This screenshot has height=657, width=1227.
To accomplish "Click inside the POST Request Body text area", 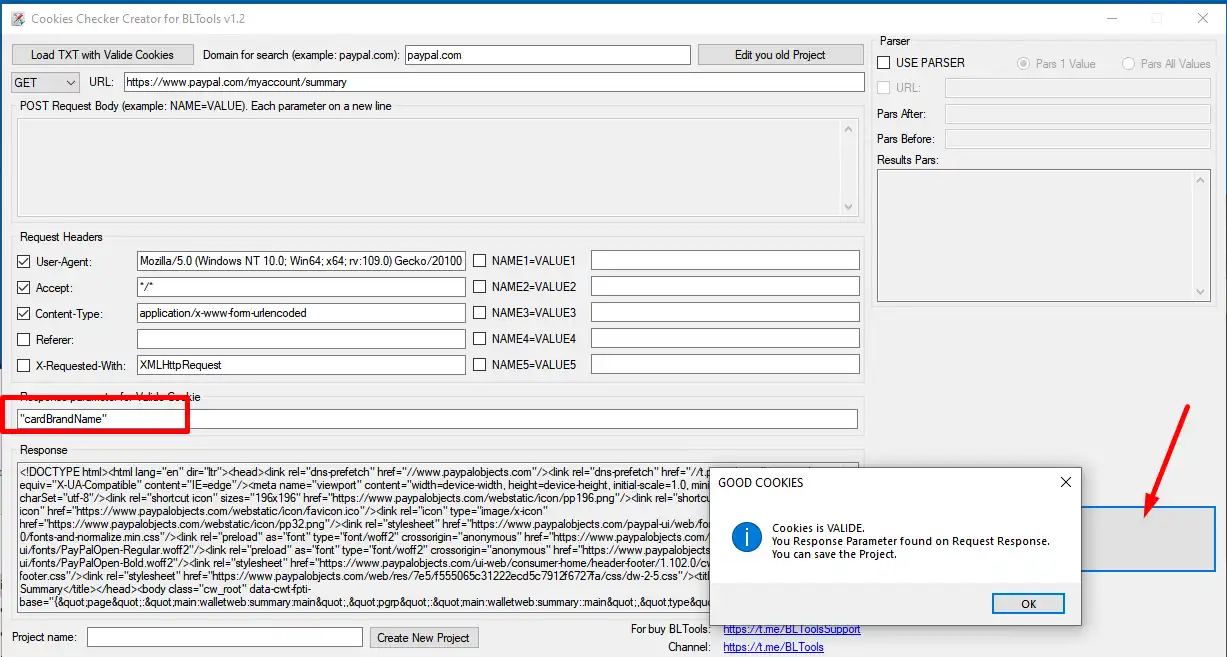I will point(430,166).
